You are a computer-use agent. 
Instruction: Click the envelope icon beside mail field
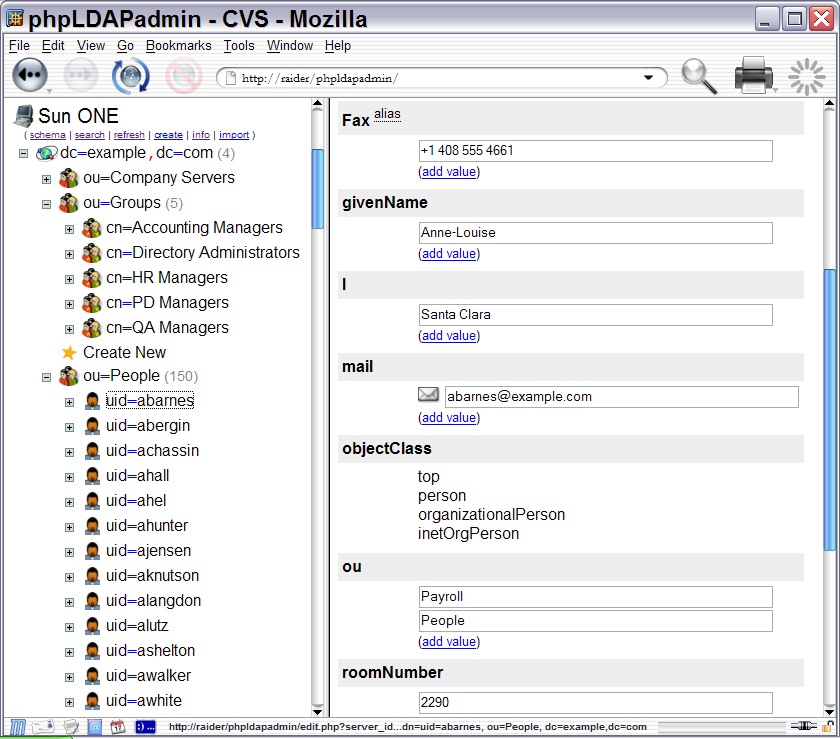(429, 396)
